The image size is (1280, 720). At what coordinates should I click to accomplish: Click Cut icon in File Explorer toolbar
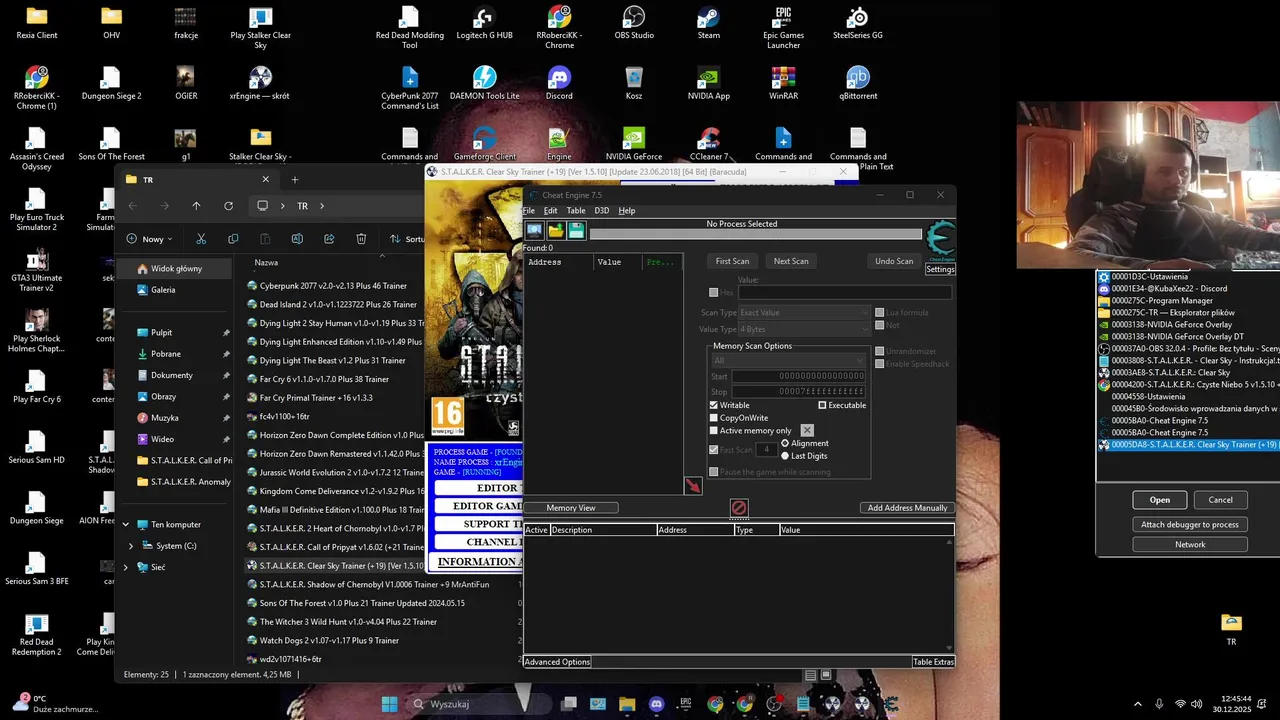coord(201,239)
